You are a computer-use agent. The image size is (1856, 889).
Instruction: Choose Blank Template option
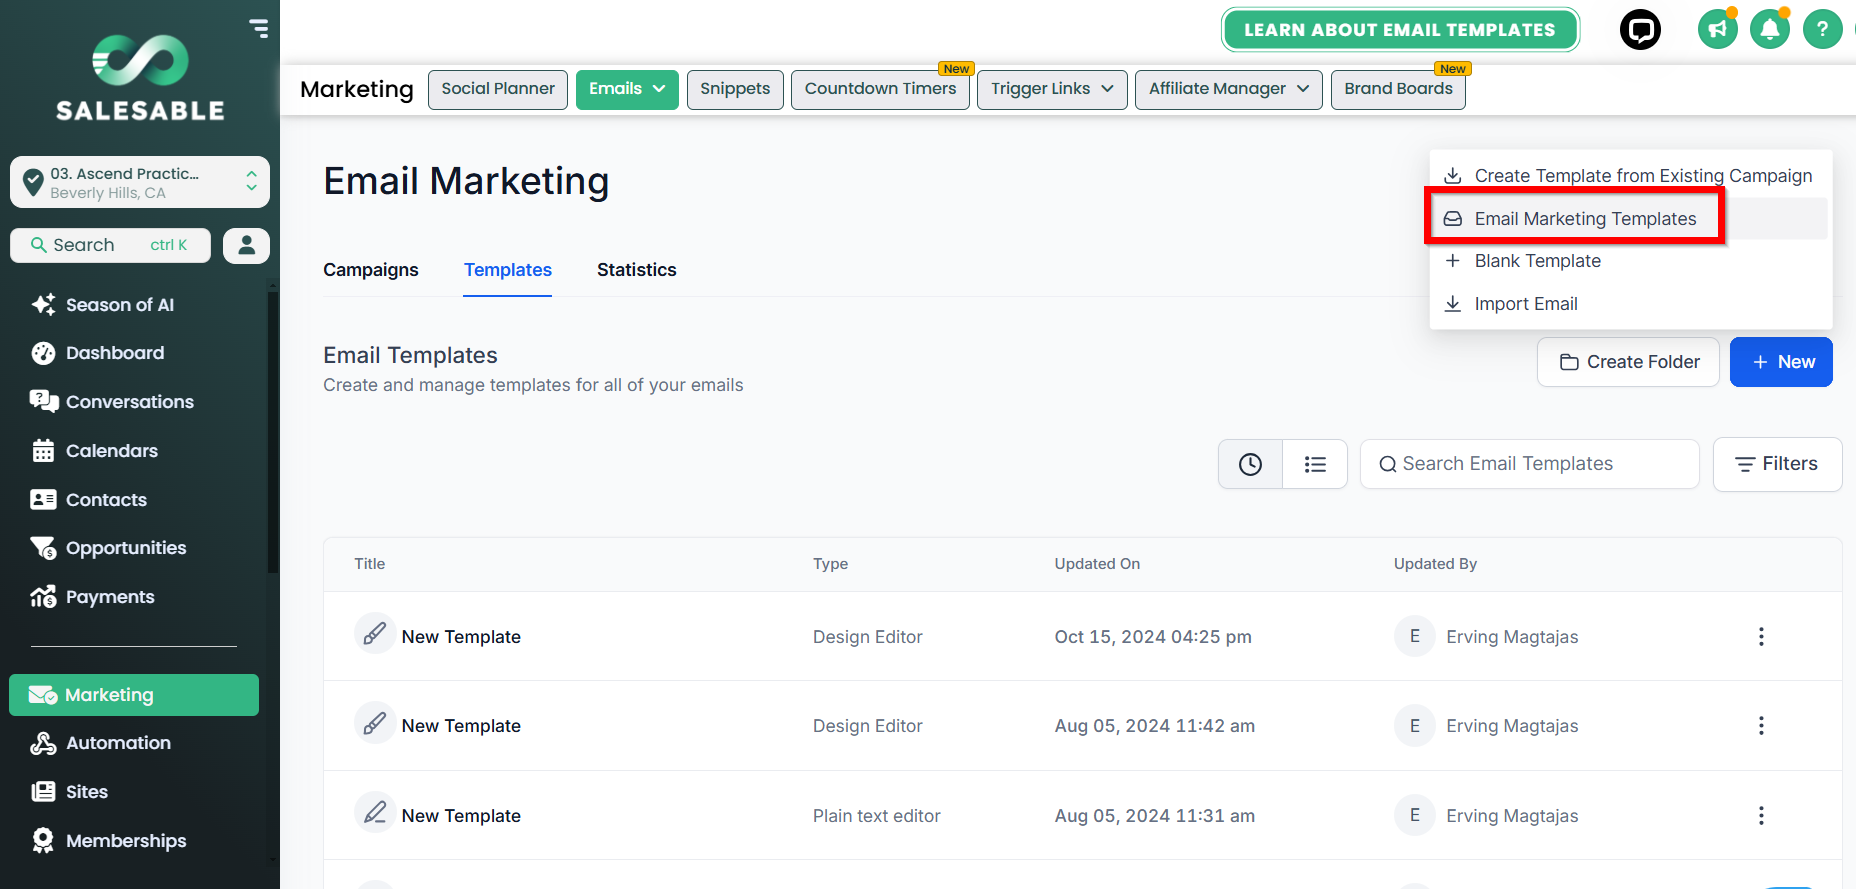point(1630,261)
